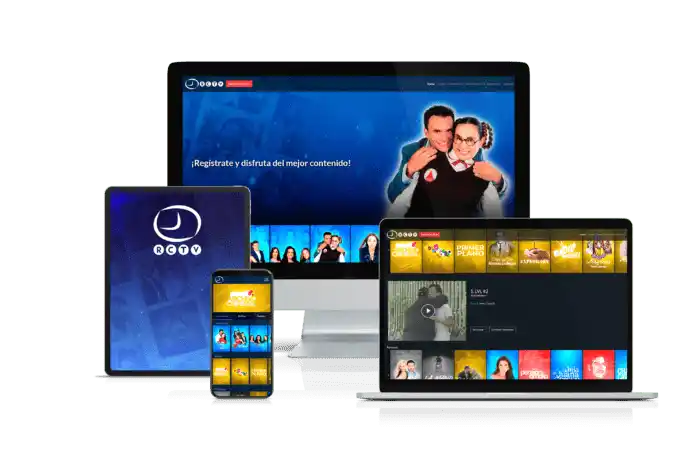Screen dimensions: 696x465
Task: Open the colorful balls tile on the laptop
Action: [438, 256]
